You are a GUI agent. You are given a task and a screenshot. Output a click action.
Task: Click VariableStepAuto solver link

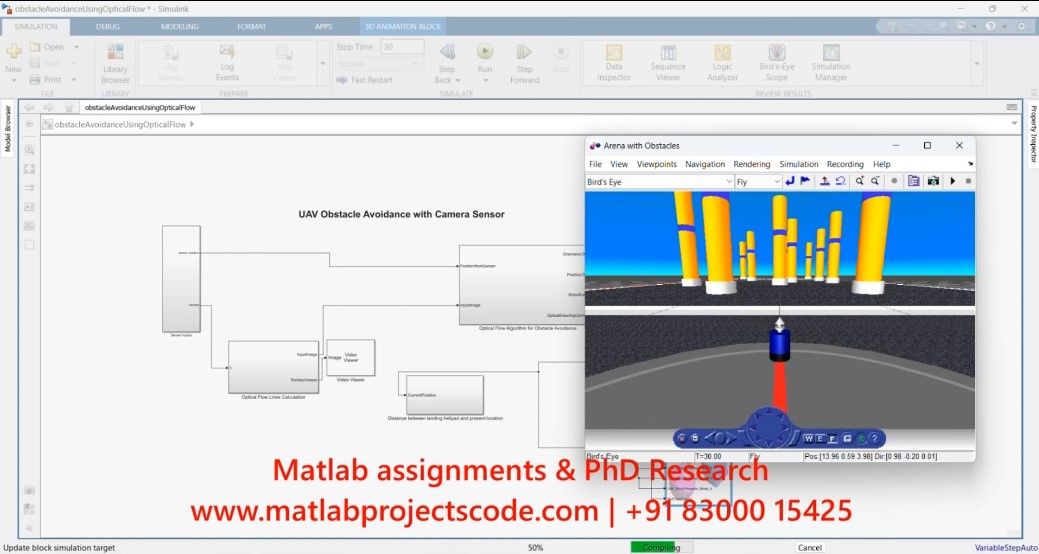click(x=1007, y=548)
